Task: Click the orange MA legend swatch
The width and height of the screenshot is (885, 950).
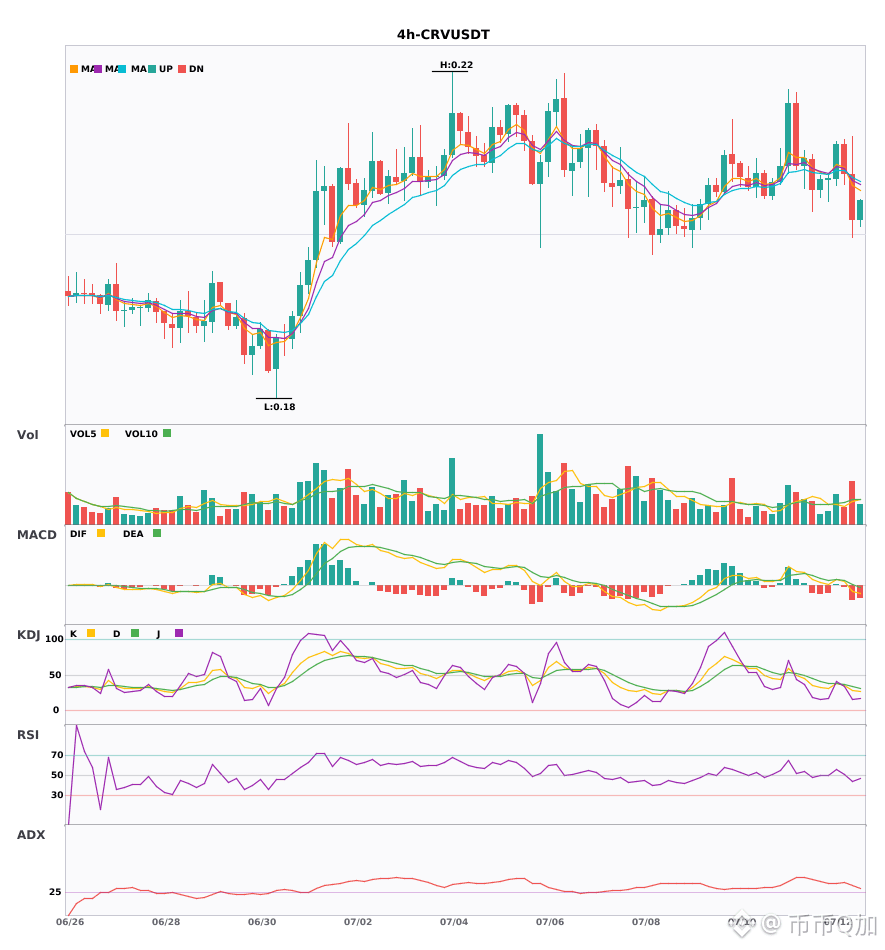Action: pyautogui.click(x=74, y=69)
